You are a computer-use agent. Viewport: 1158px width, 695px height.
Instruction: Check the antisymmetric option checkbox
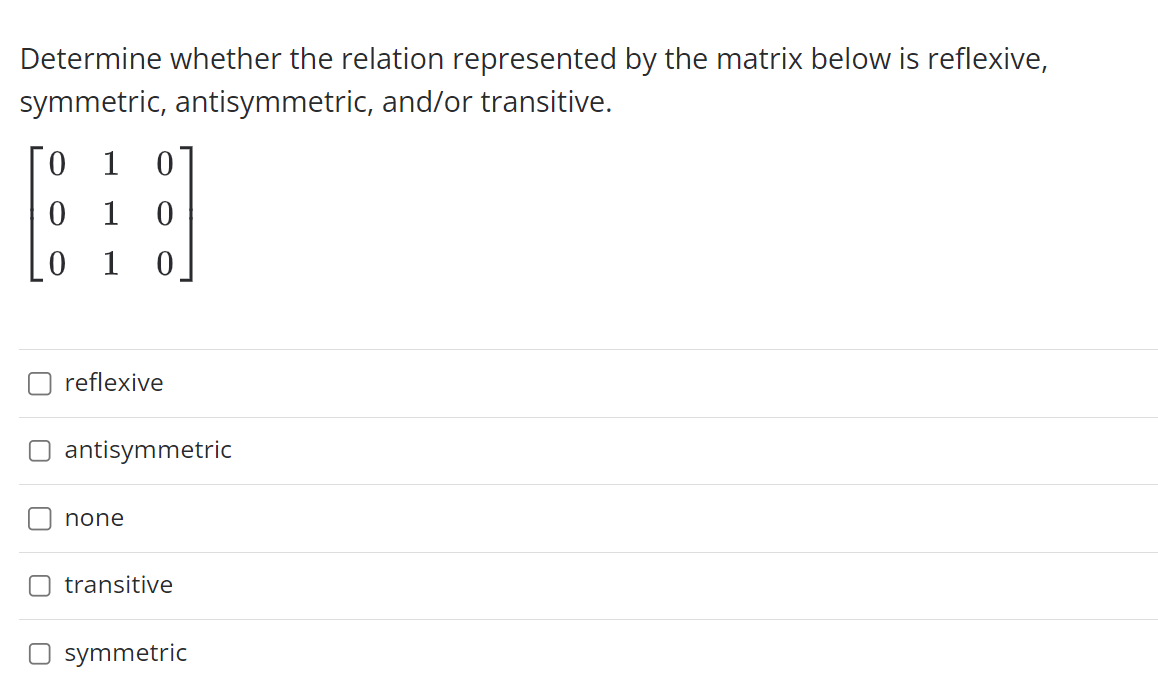click(39, 451)
